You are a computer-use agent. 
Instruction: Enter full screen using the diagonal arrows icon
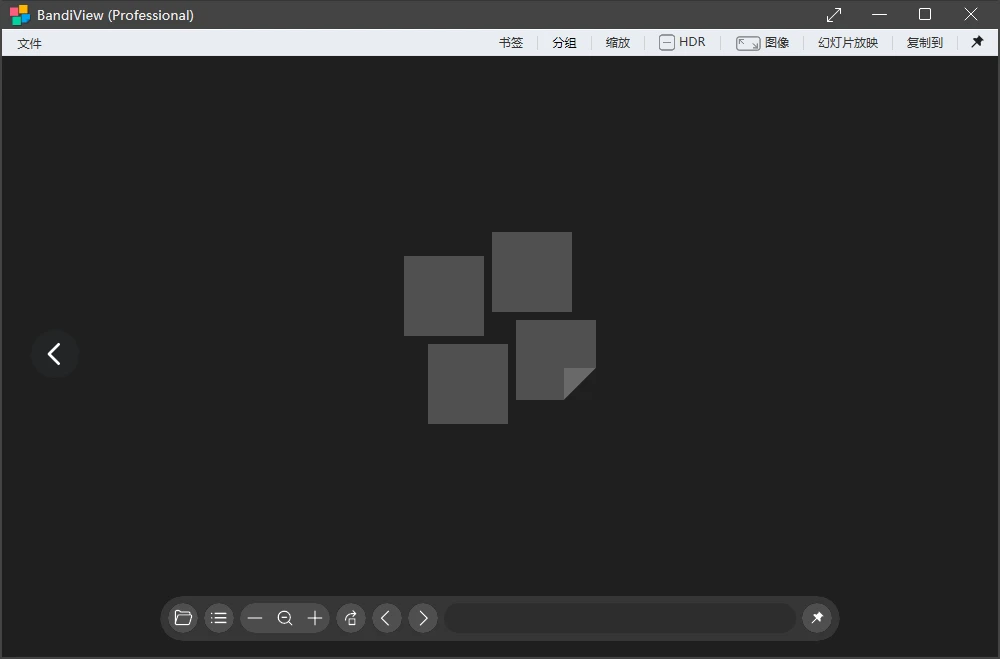[x=834, y=14]
